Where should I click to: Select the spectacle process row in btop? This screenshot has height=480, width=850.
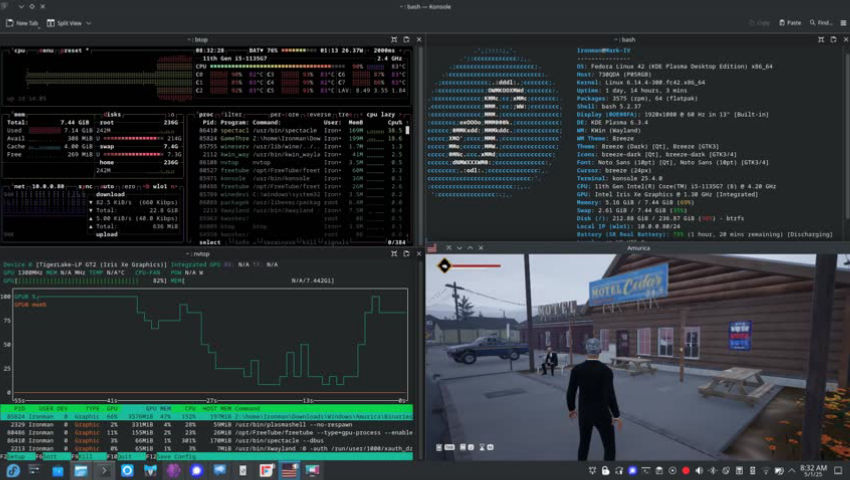click(302, 130)
